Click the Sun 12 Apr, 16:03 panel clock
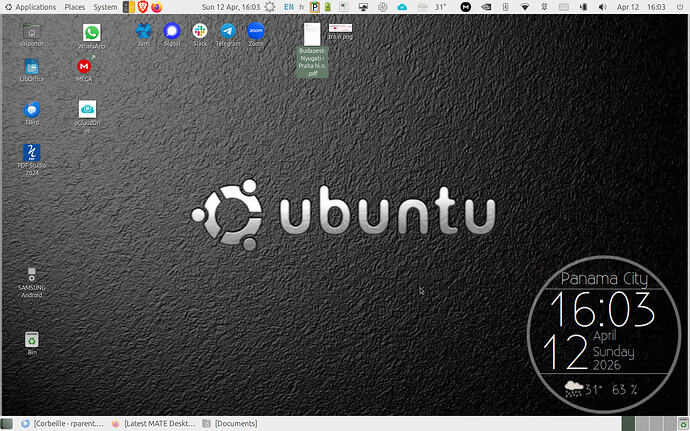The image size is (690, 431). click(x=231, y=7)
